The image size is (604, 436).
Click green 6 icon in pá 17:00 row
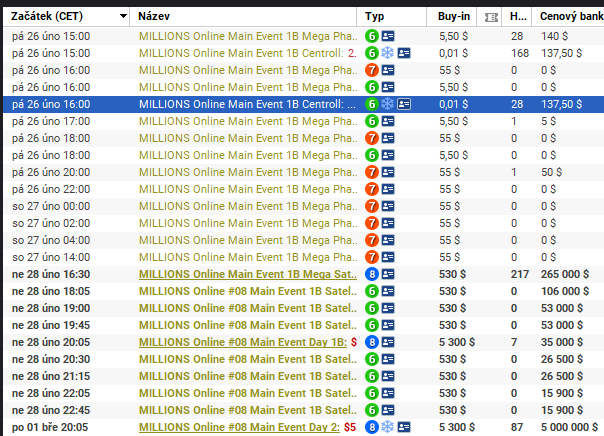pos(372,121)
